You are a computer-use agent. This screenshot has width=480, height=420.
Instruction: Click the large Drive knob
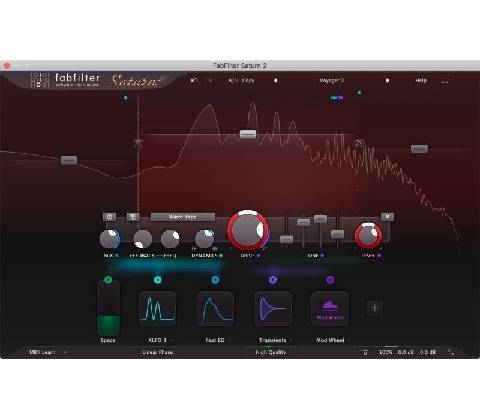click(248, 230)
